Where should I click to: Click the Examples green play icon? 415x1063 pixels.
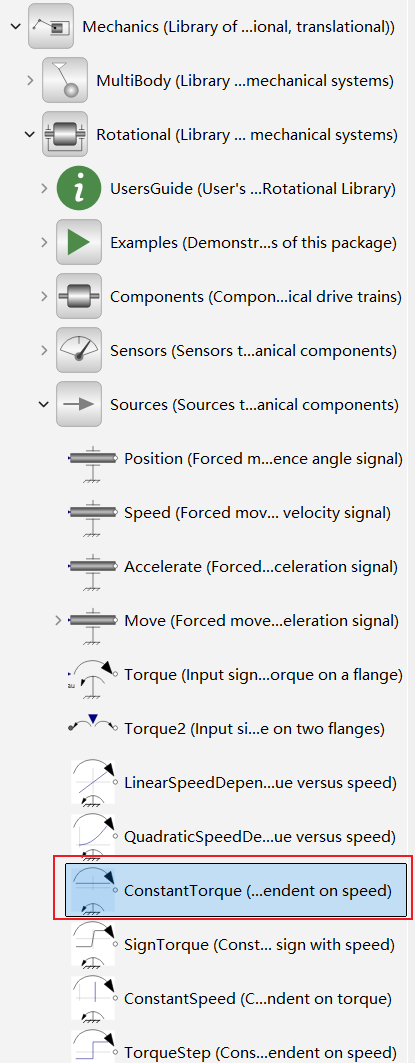pos(79,242)
